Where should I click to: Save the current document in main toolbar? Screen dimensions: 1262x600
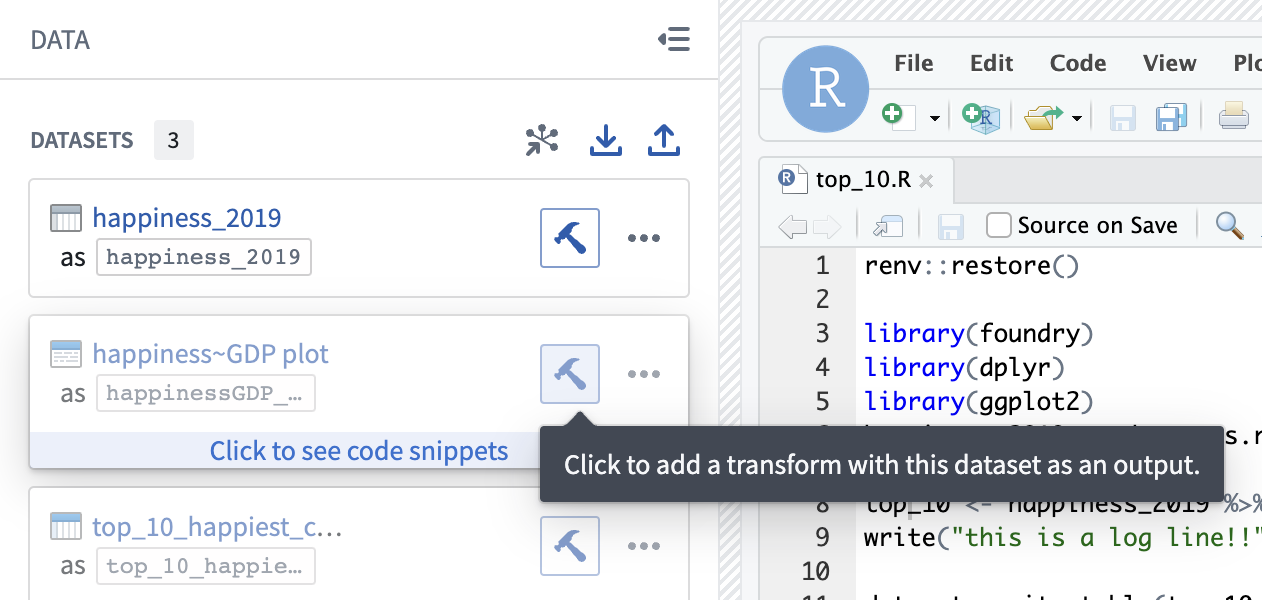pos(1123,118)
